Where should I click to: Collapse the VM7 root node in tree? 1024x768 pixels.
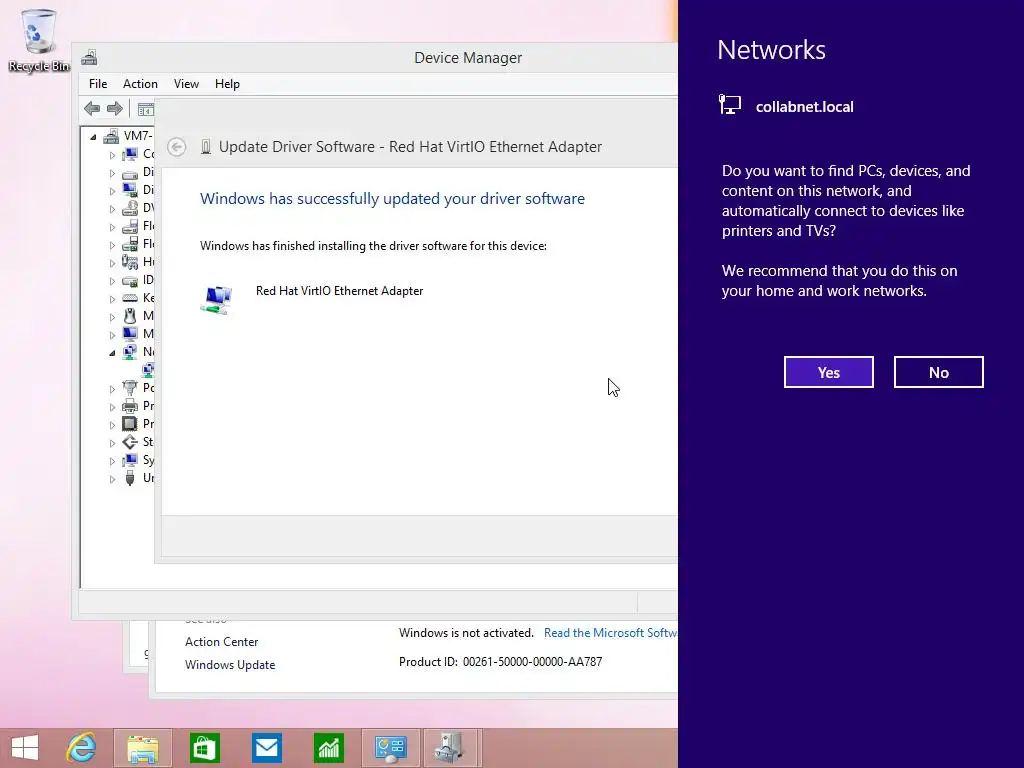93,137
